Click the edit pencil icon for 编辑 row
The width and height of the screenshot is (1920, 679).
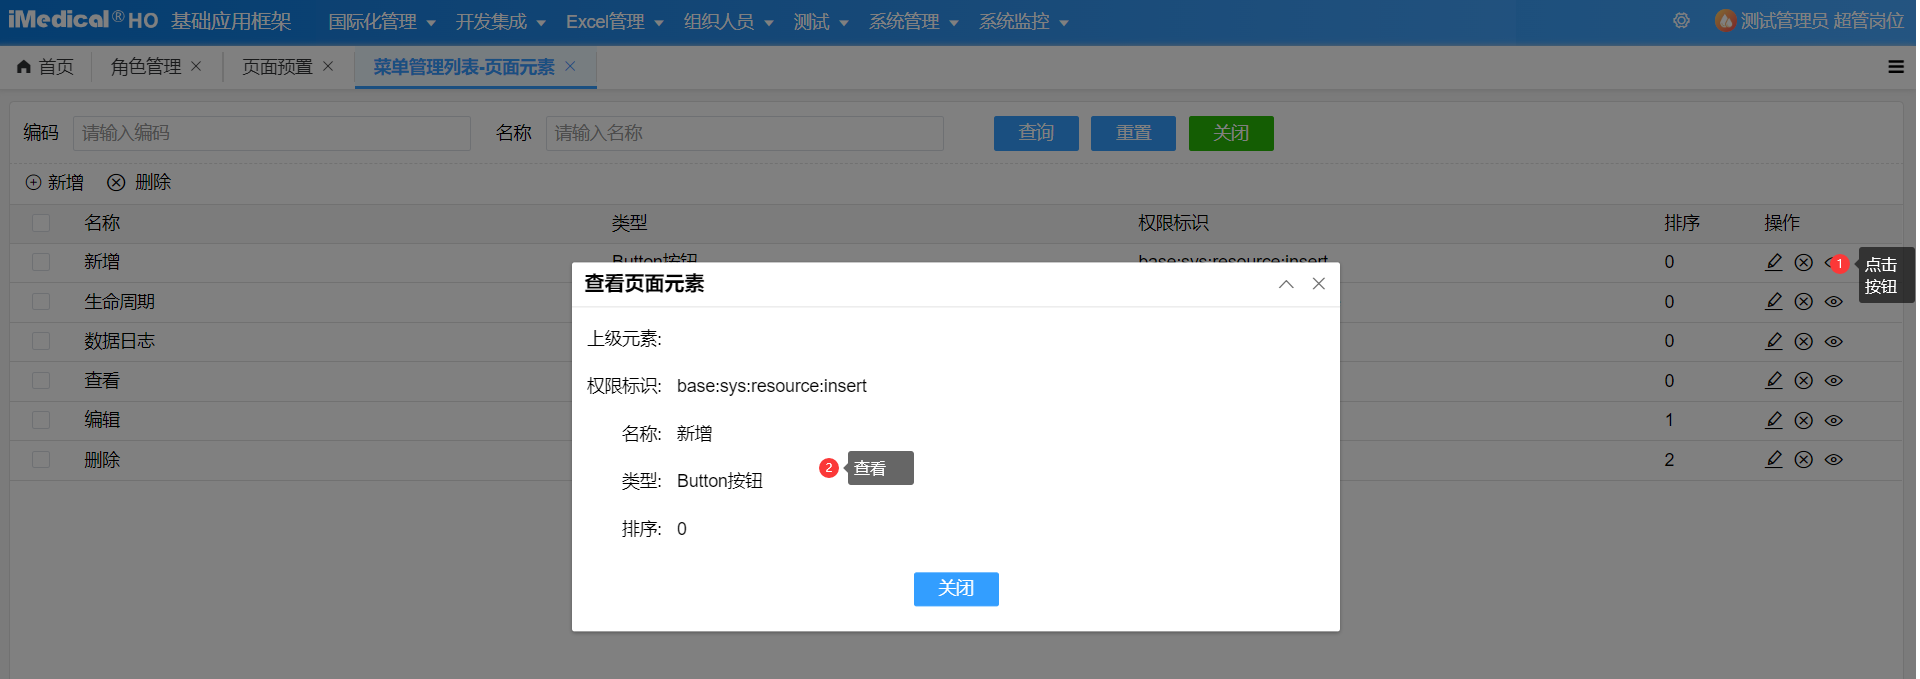(x=1774, y=420)
